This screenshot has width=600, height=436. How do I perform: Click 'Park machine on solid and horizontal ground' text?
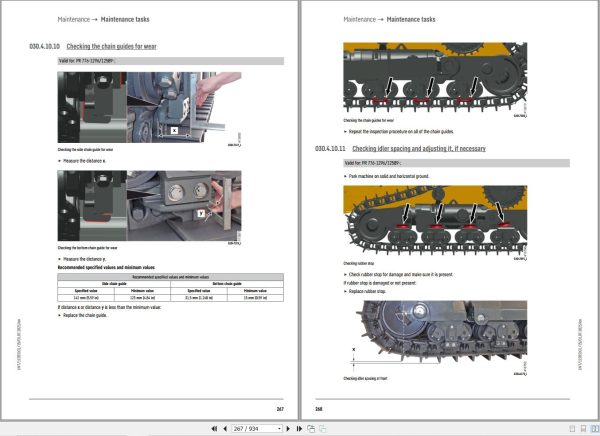pos(389,176)
